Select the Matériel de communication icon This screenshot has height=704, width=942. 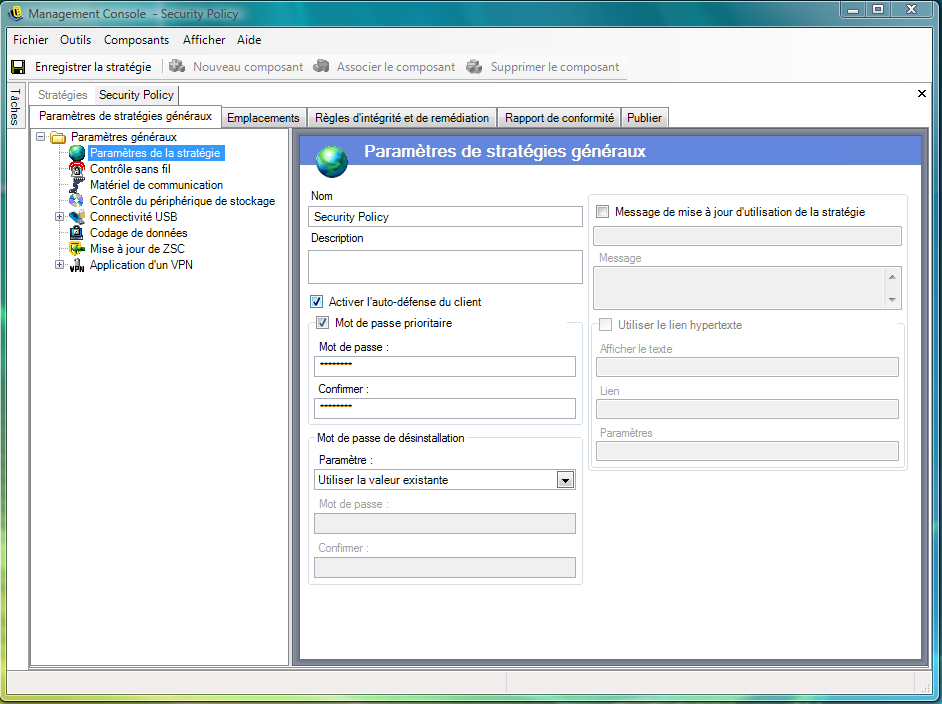[x=77, y=185]
